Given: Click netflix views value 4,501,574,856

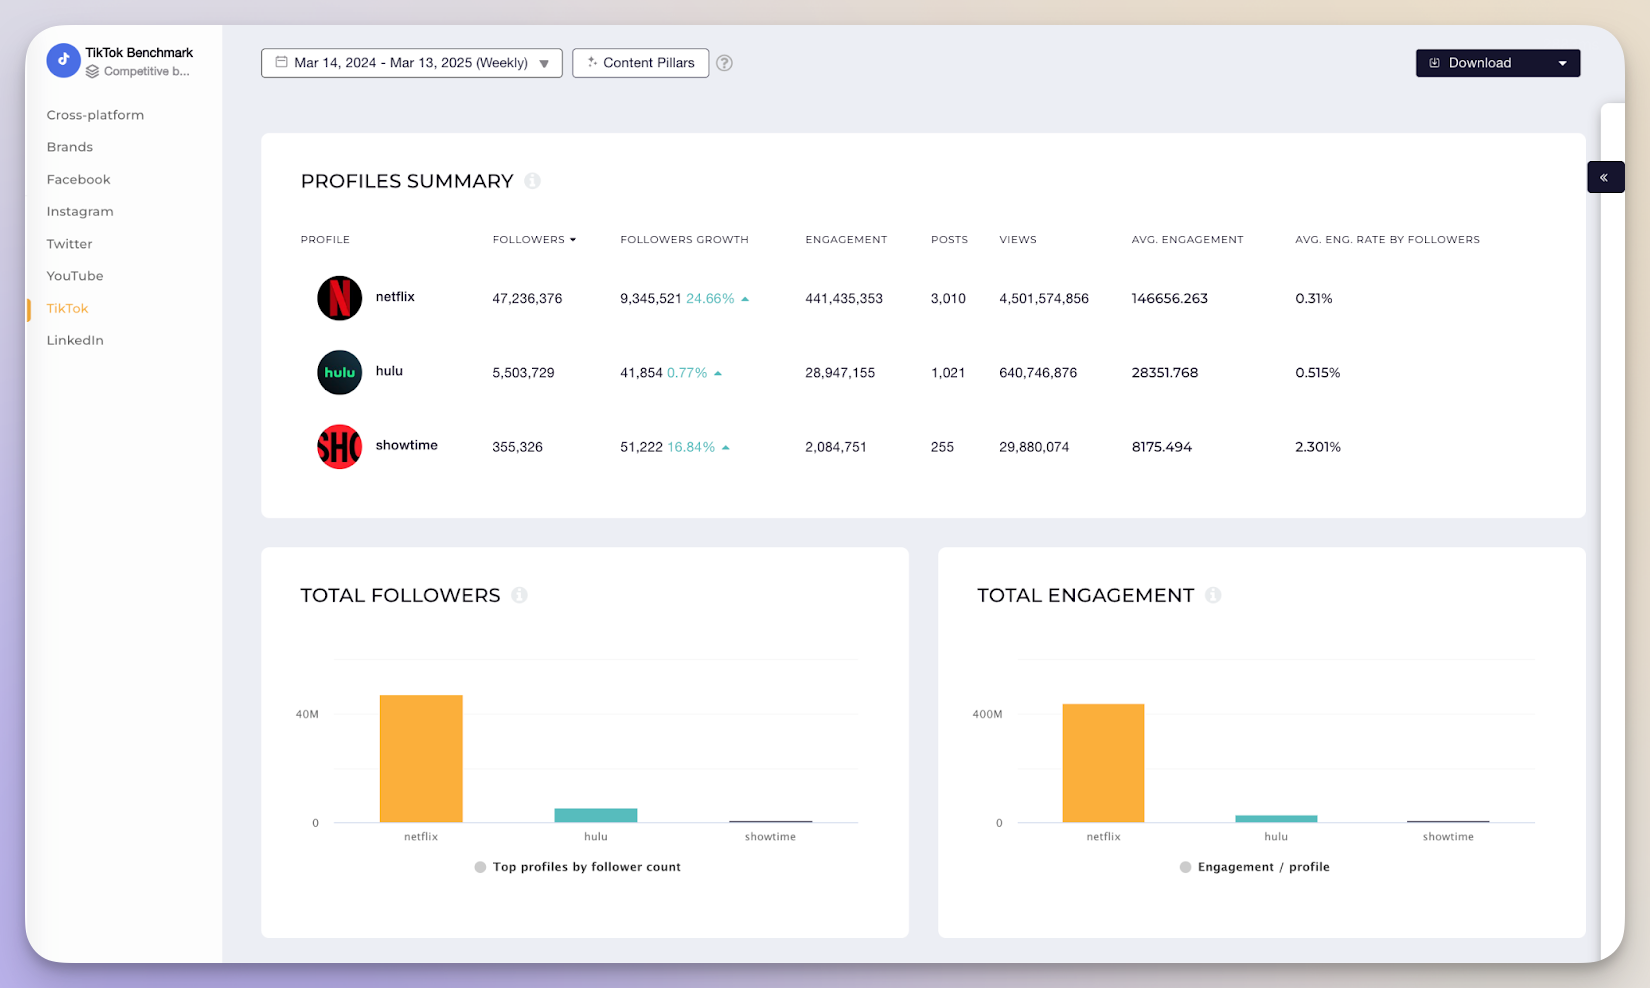Looking at the screenshot, I should point(1044,299).
